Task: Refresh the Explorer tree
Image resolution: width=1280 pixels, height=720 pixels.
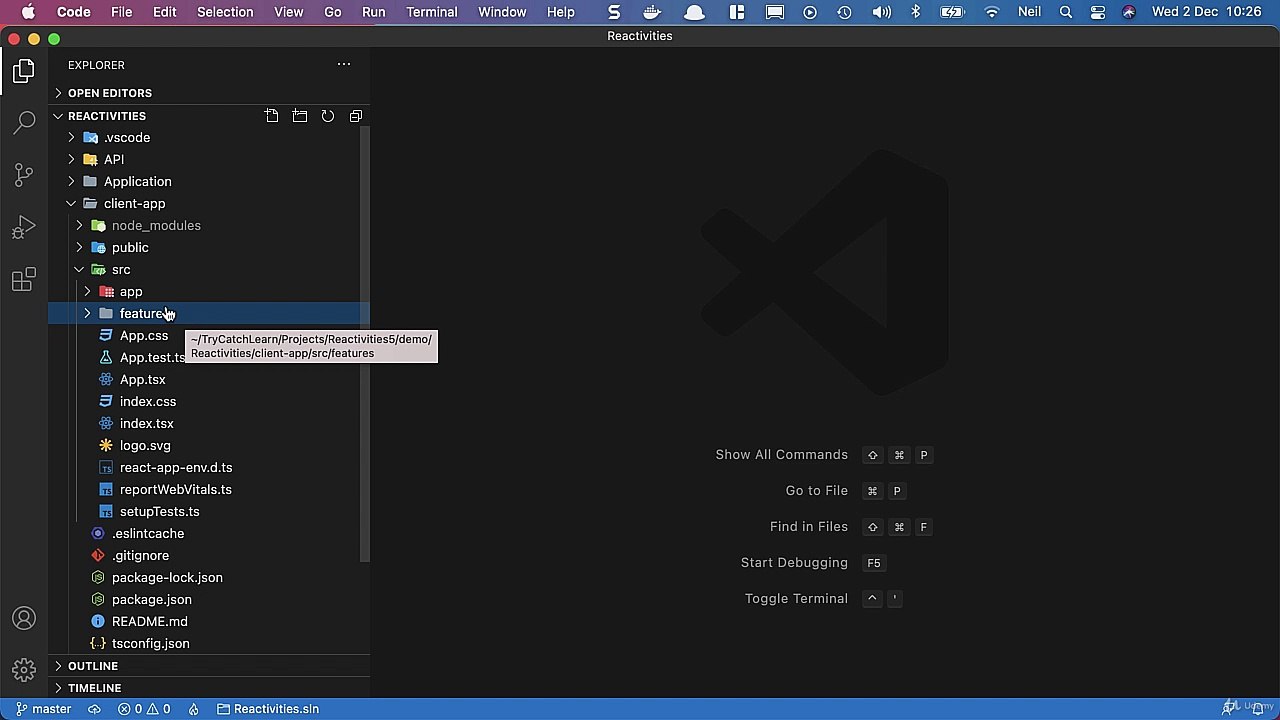Action: pos(328,116)
